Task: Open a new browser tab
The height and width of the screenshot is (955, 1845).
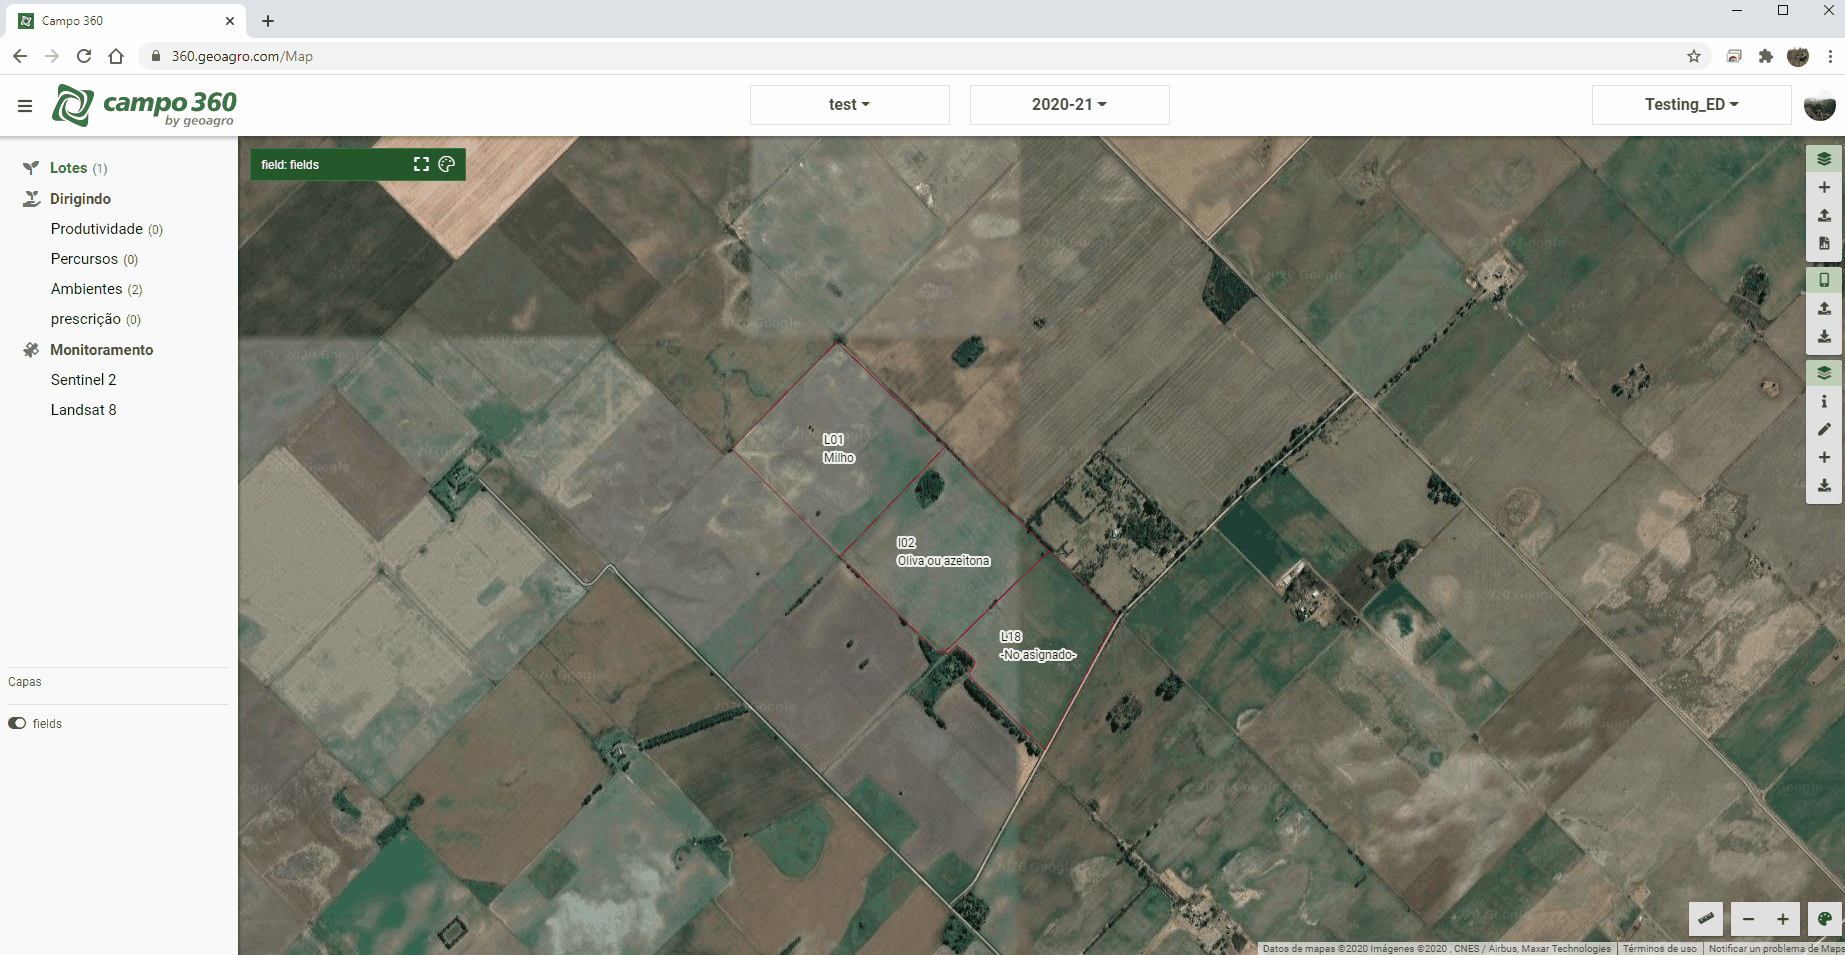Action: 268,21
